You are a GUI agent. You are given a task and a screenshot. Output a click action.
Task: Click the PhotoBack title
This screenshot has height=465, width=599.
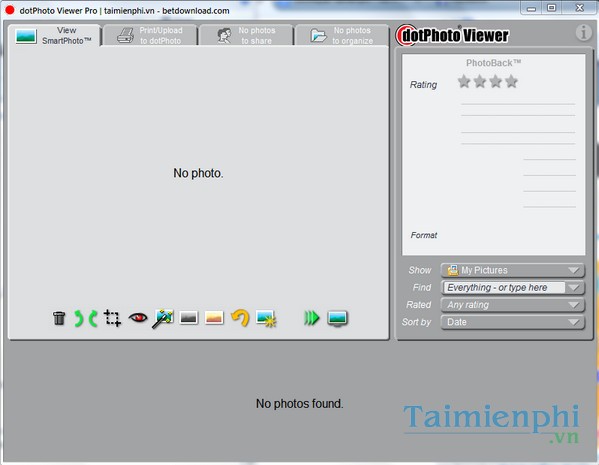[x=493, y=63]
